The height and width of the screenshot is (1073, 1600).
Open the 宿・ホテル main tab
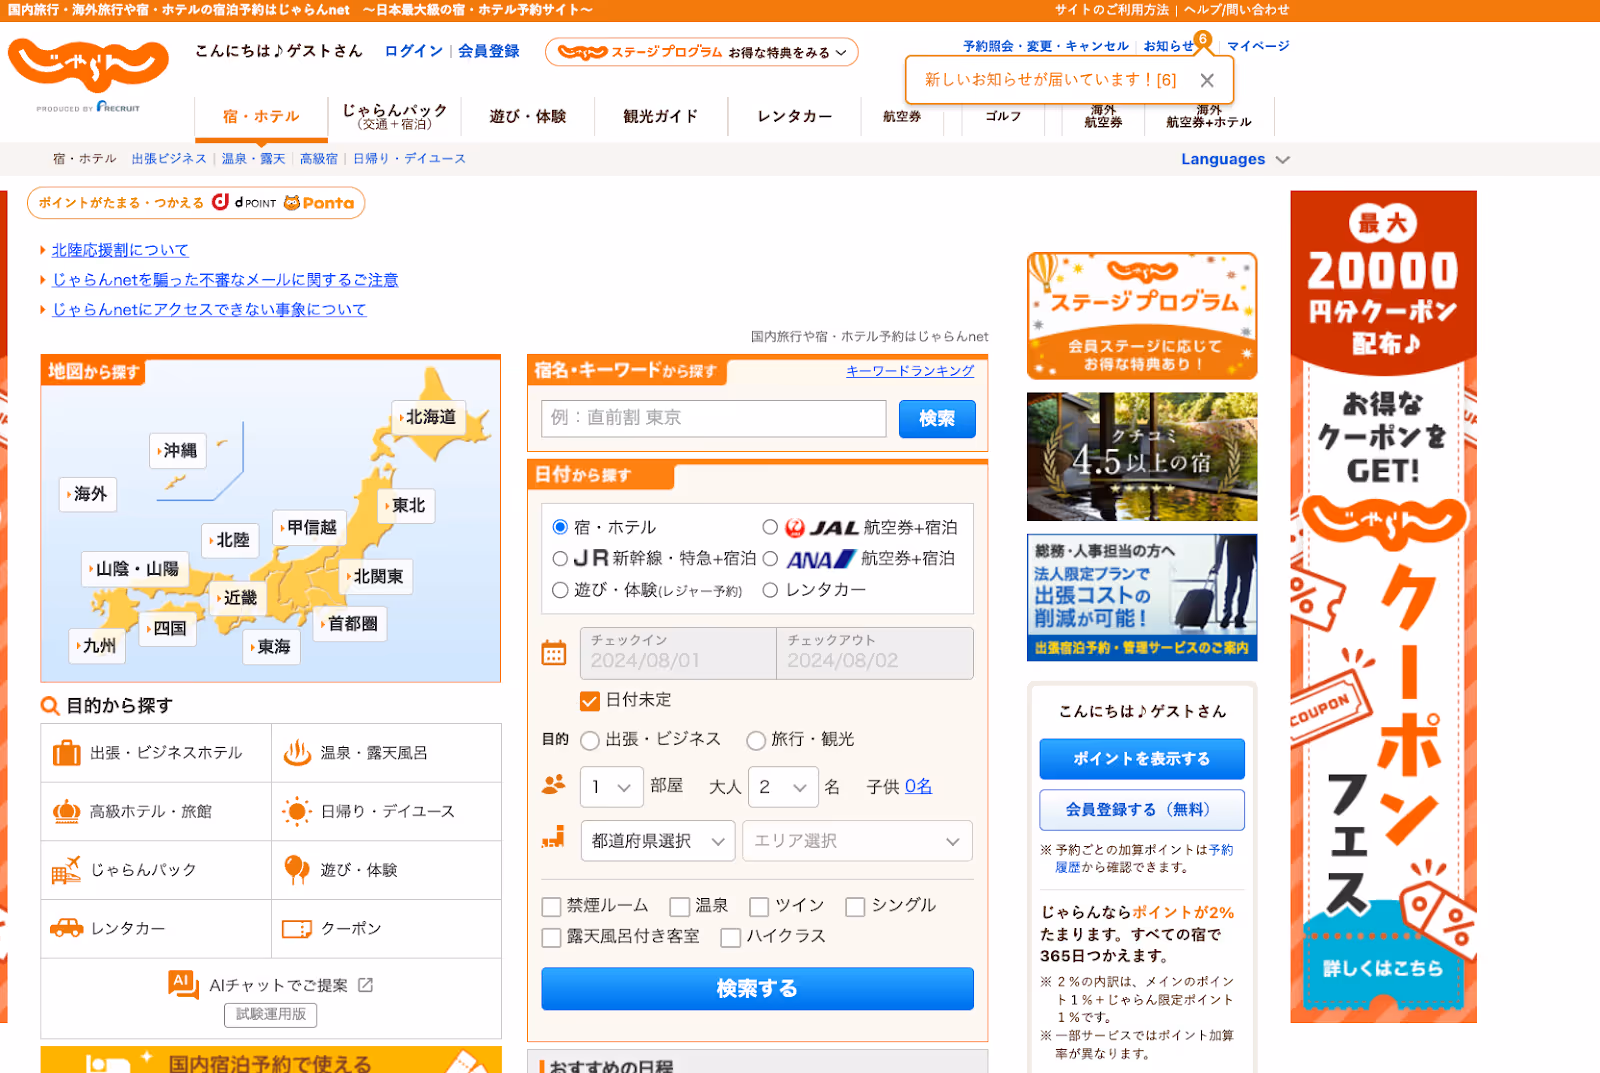tap(261, 116)
